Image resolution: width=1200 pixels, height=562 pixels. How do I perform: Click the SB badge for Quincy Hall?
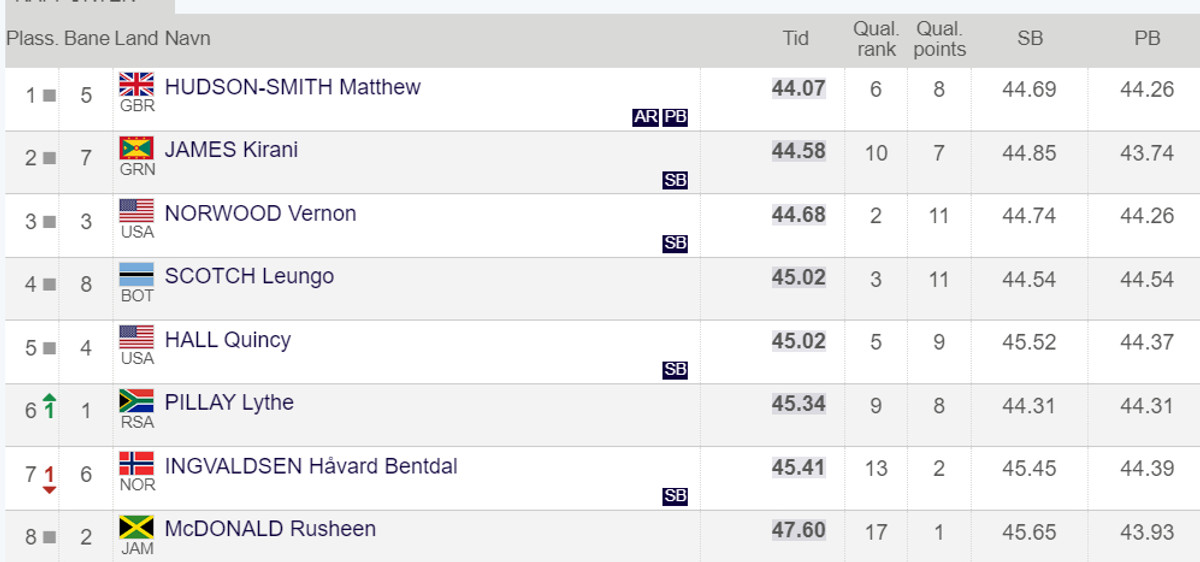[675, 370]
